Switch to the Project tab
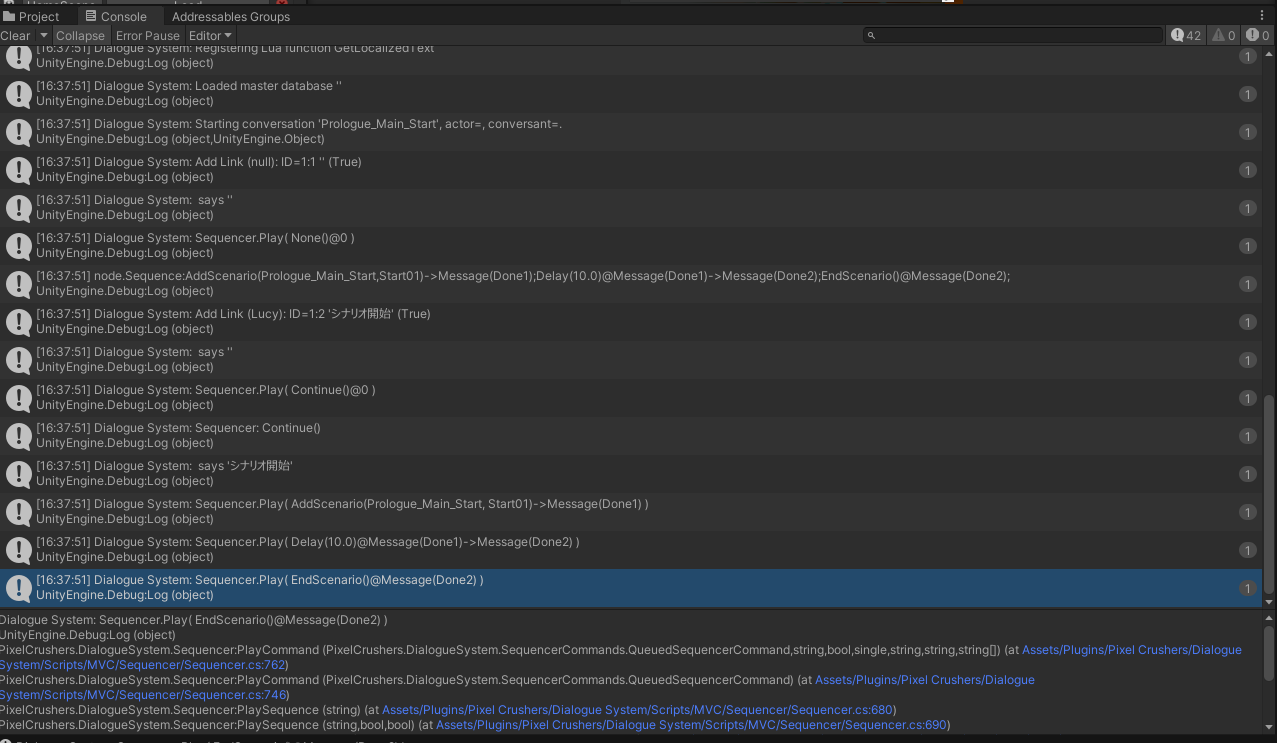Screen dimensions: 1277x743 32,16
